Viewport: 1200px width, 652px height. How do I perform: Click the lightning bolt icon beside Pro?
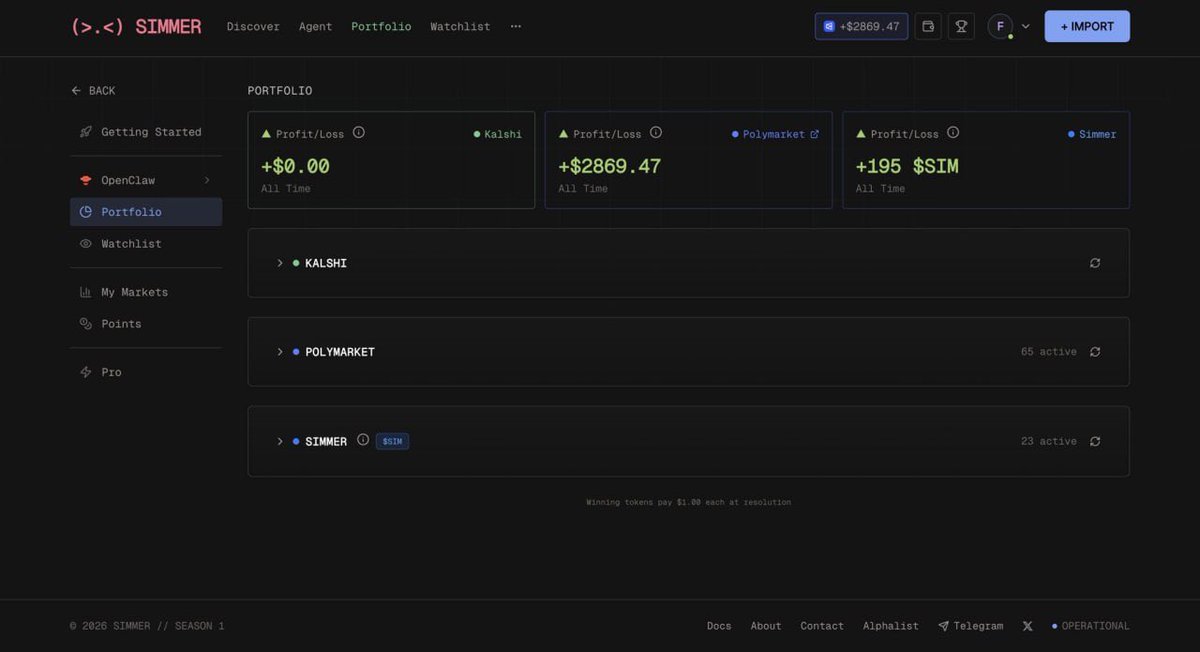tap(86, 372)
